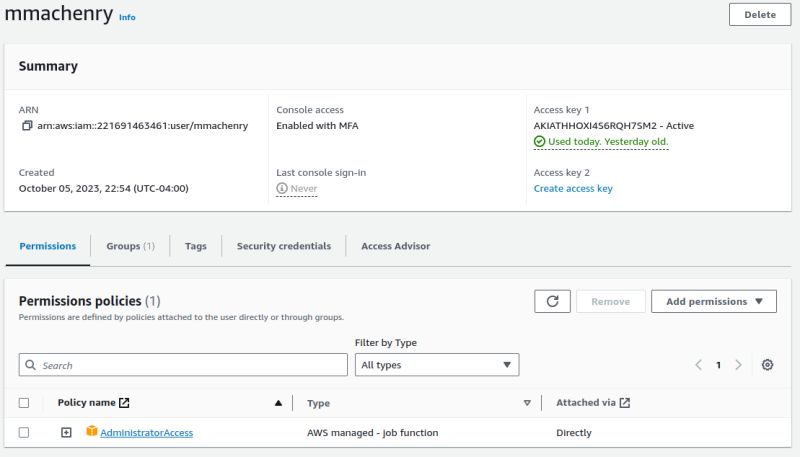The height and width of the screenshot is (457, 800).
Task: Select all policies with the header checkbox
Action: (x=24, y=403)
